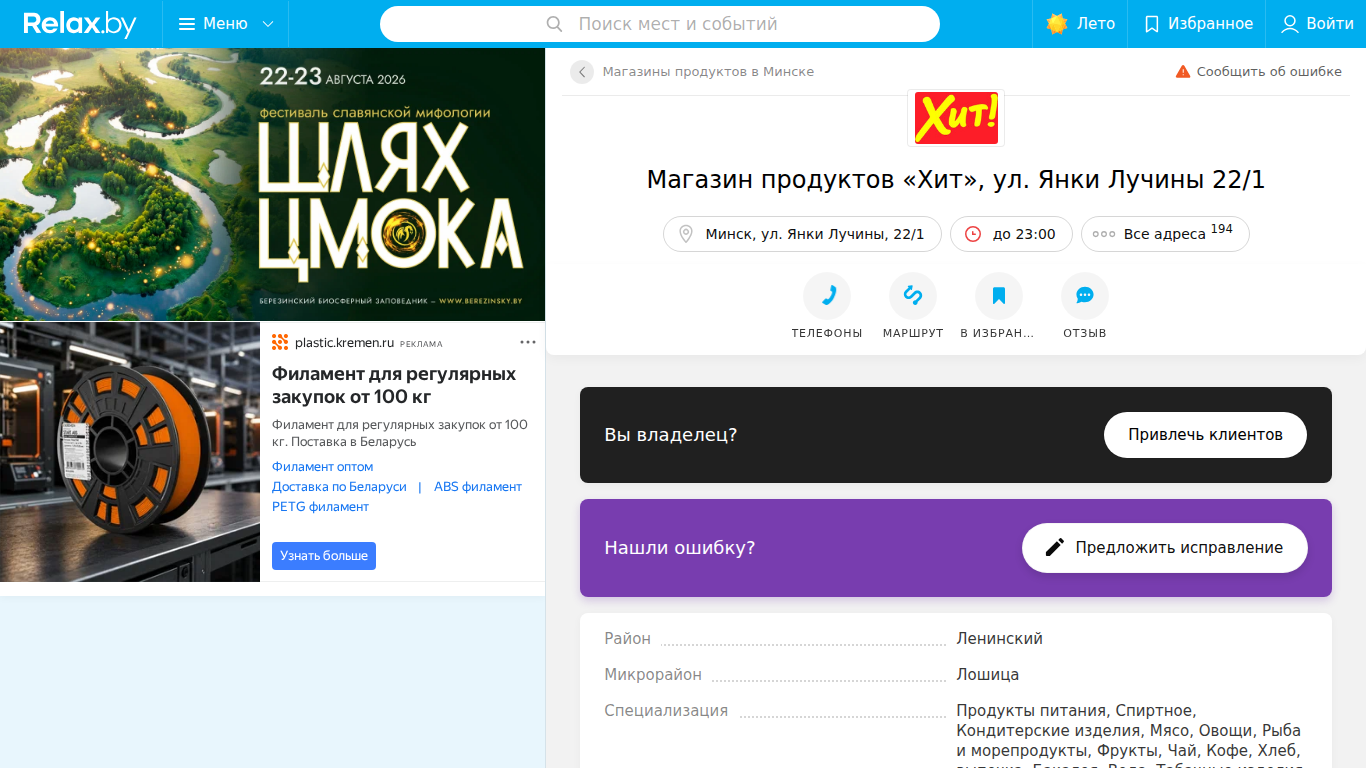Open ad headline Филамент для регулярных закупок
This screenshot has width=1366, height=768.
click(394, 385)
